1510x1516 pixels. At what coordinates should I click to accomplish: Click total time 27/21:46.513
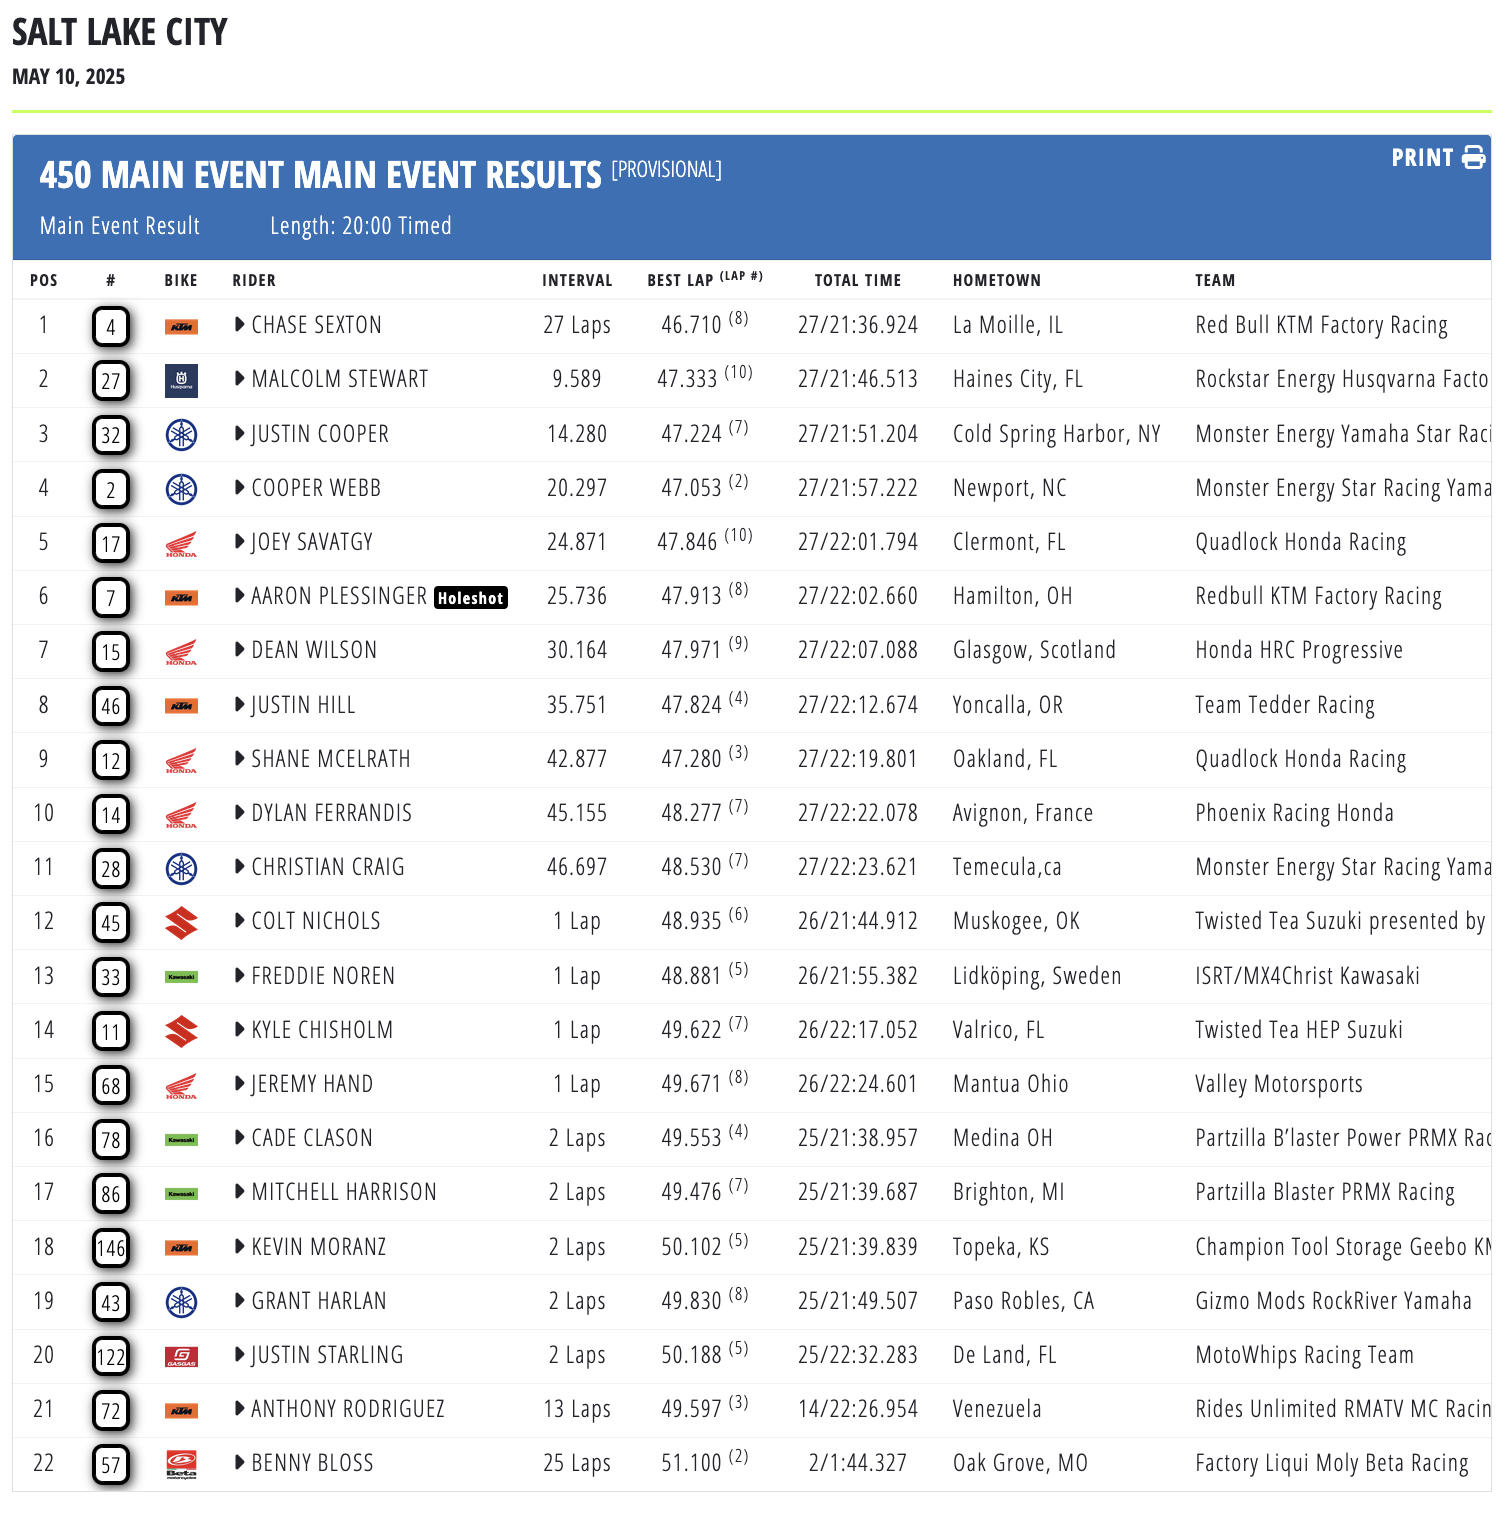coord(858,379)
